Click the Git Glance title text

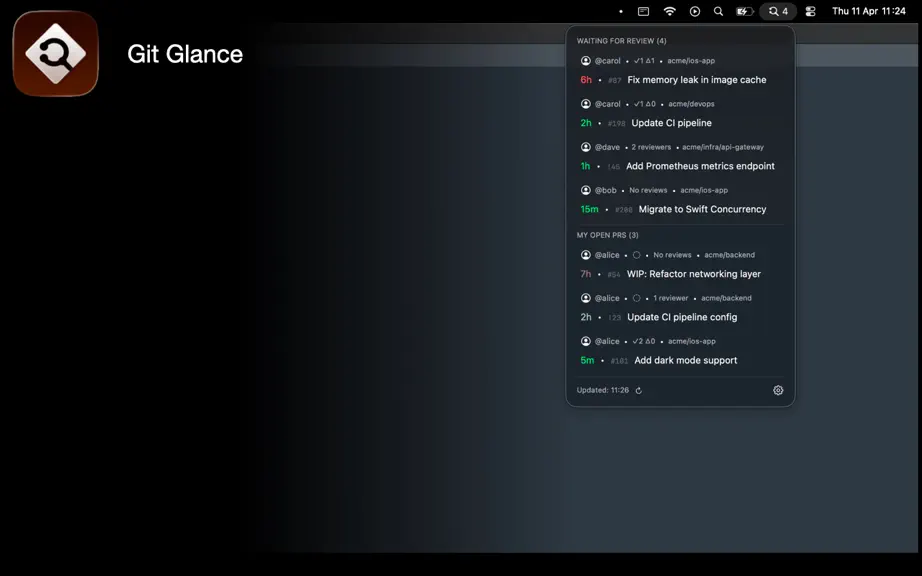(x=185, y=54)
